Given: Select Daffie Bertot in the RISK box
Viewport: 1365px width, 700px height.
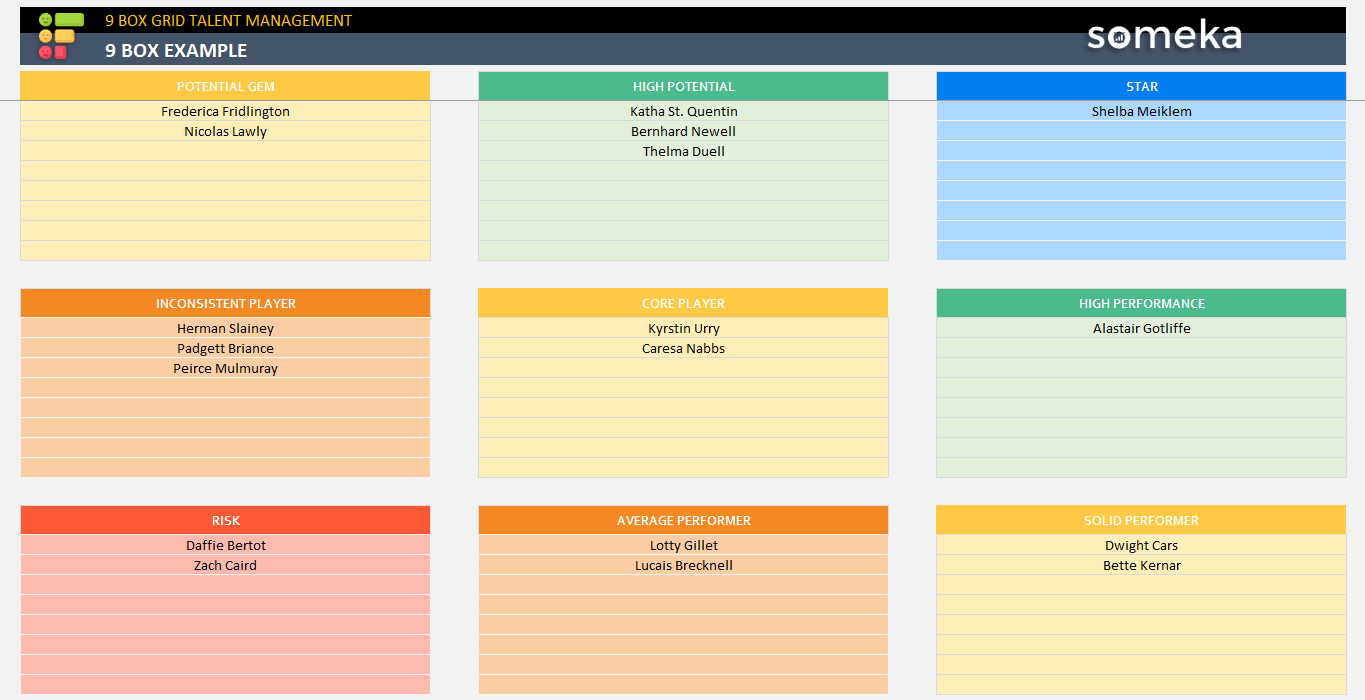Looking at the screenshot, I should point(225,545).
